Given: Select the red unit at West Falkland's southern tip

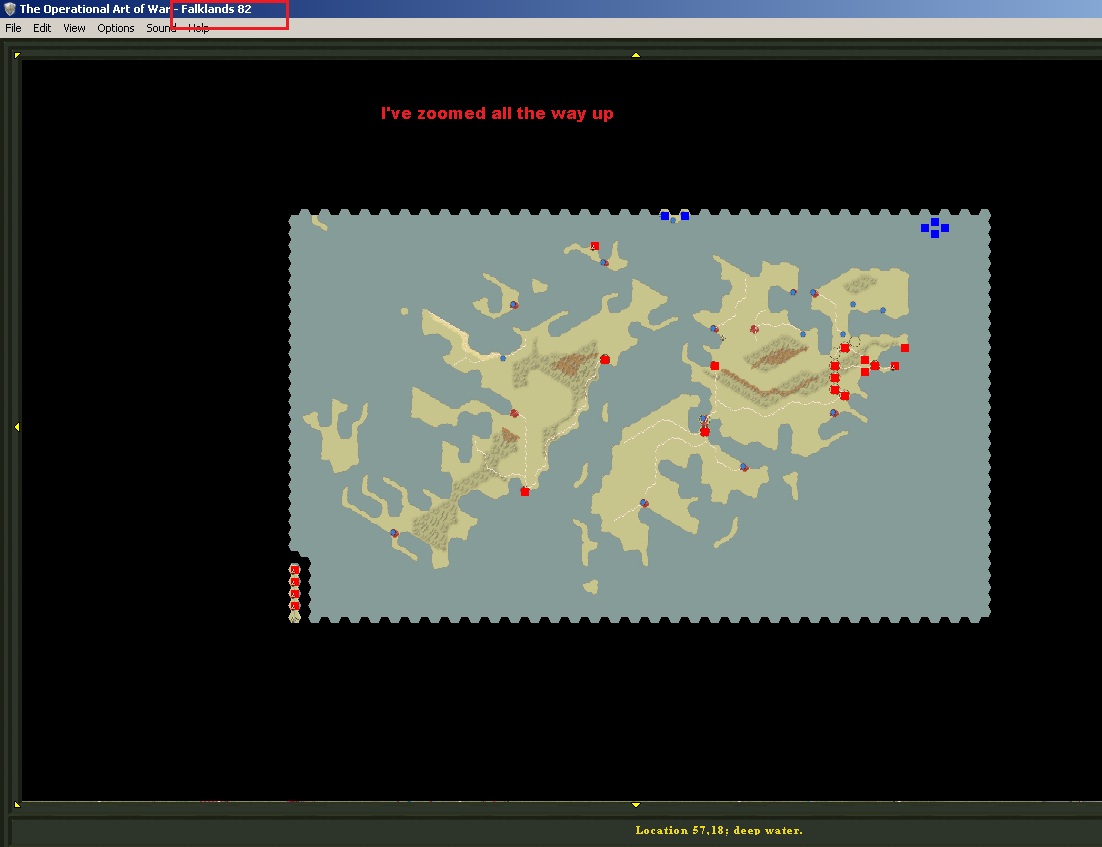Looking at the screenshot, I should point(524,491).
